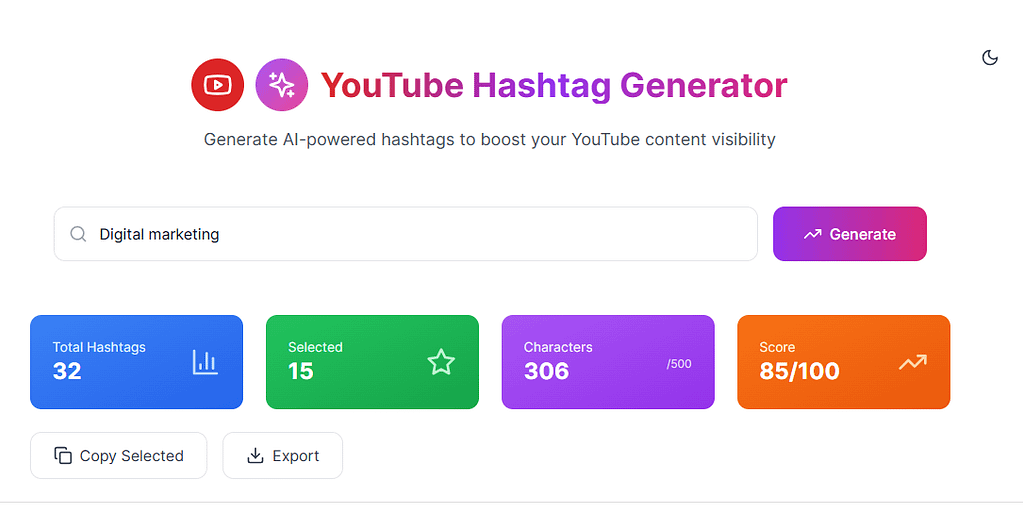This screenshot has width=1023, height=513.
Task: Click the trending arrow icon on Score card
Action: click(x=912, y=363)
